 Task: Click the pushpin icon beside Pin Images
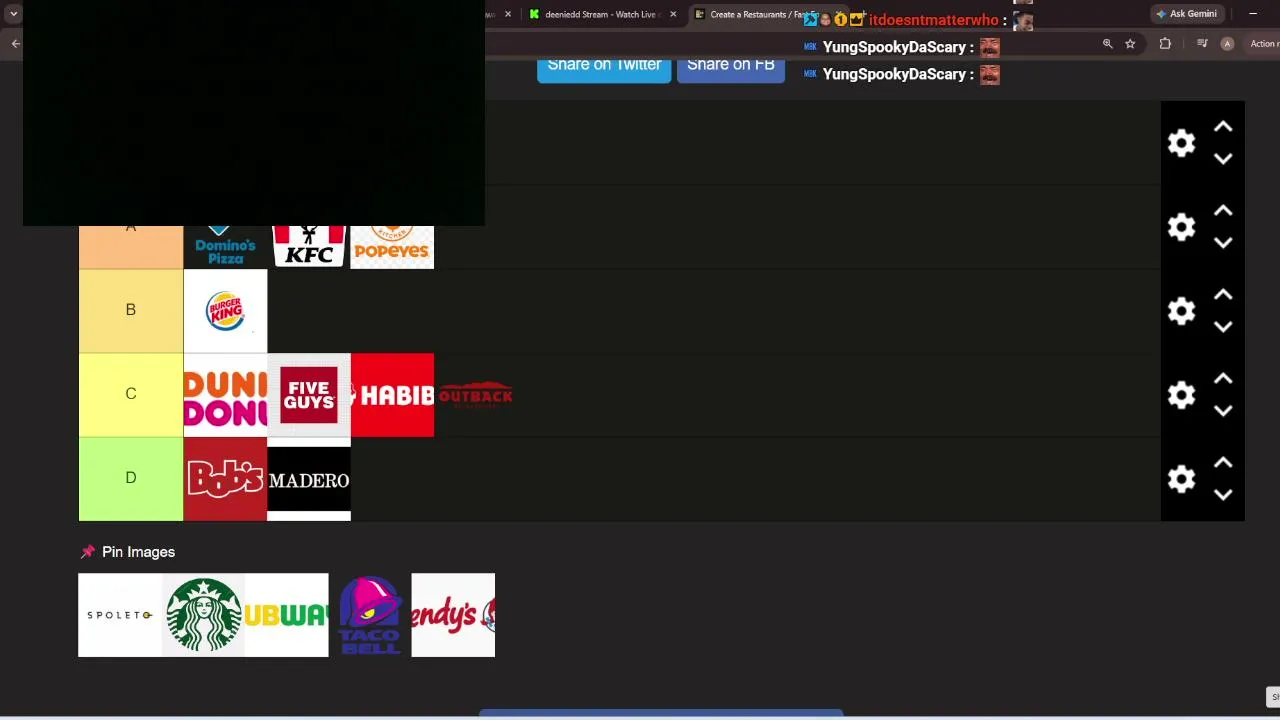coord(87,552)
